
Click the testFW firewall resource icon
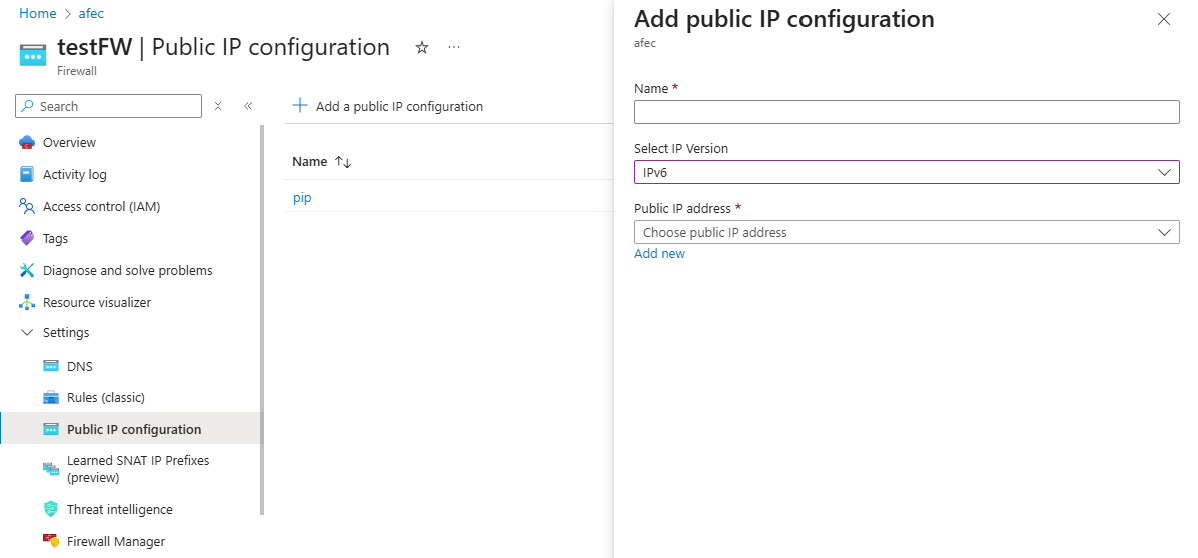pyautogui.click(x=33, y=56)
